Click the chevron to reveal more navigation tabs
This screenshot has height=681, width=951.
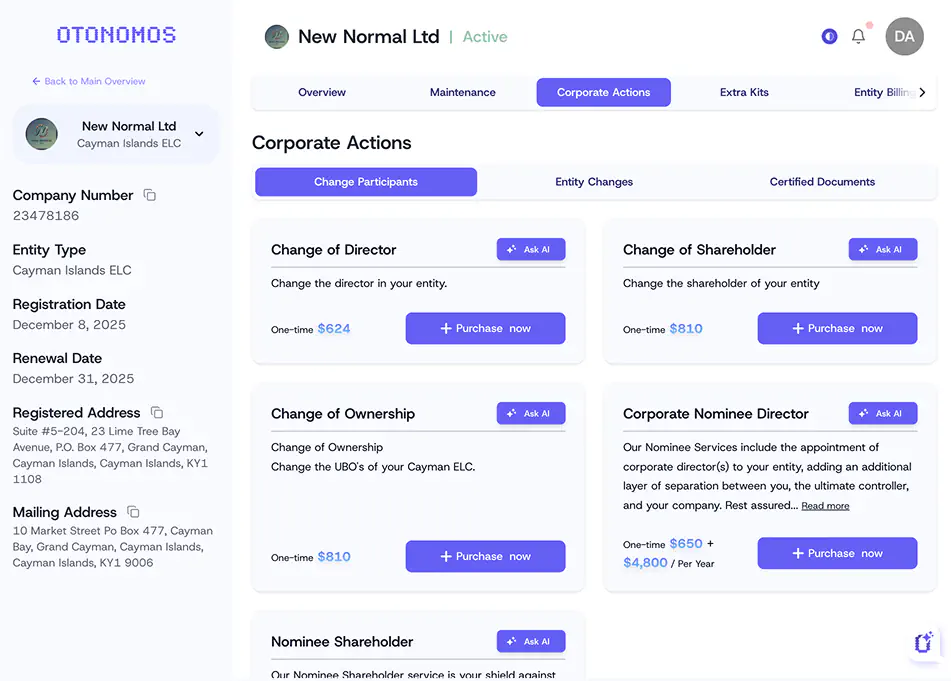tap(923, 91)
